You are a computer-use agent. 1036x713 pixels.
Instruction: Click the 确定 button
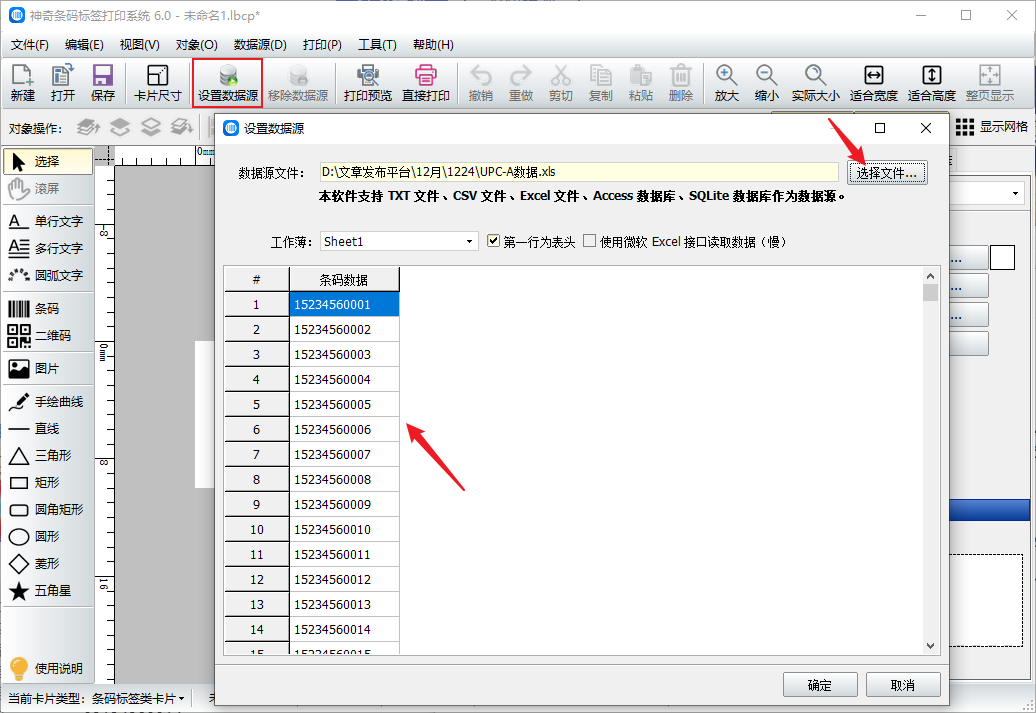[819, 685]
